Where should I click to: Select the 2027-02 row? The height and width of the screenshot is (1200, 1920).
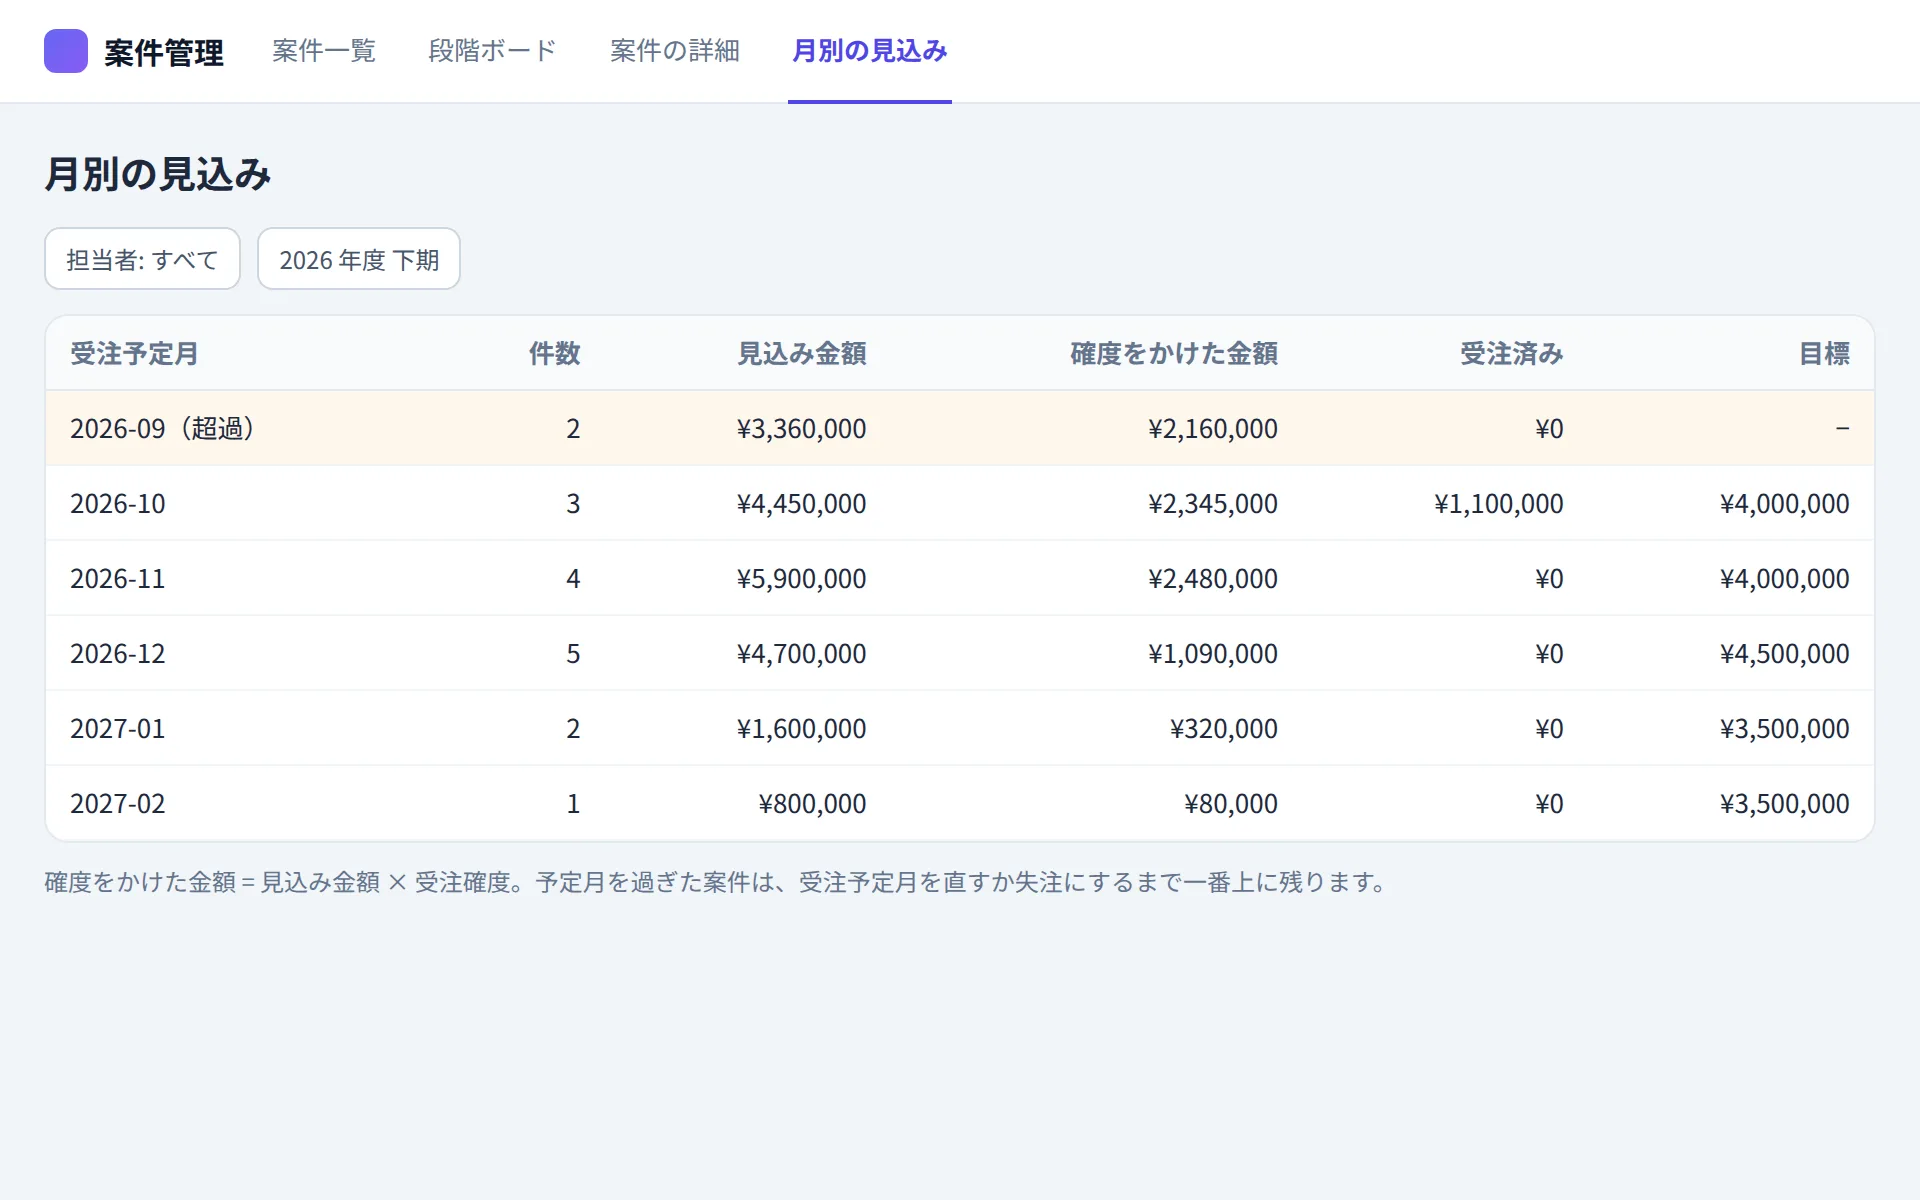point(960,803)
